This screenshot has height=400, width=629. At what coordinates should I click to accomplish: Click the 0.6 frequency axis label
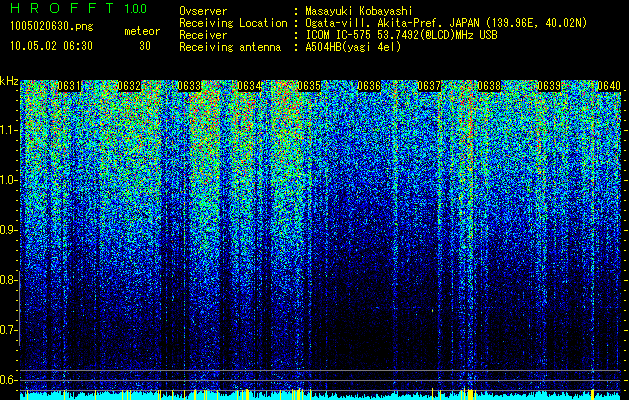[x=9, y=380]
